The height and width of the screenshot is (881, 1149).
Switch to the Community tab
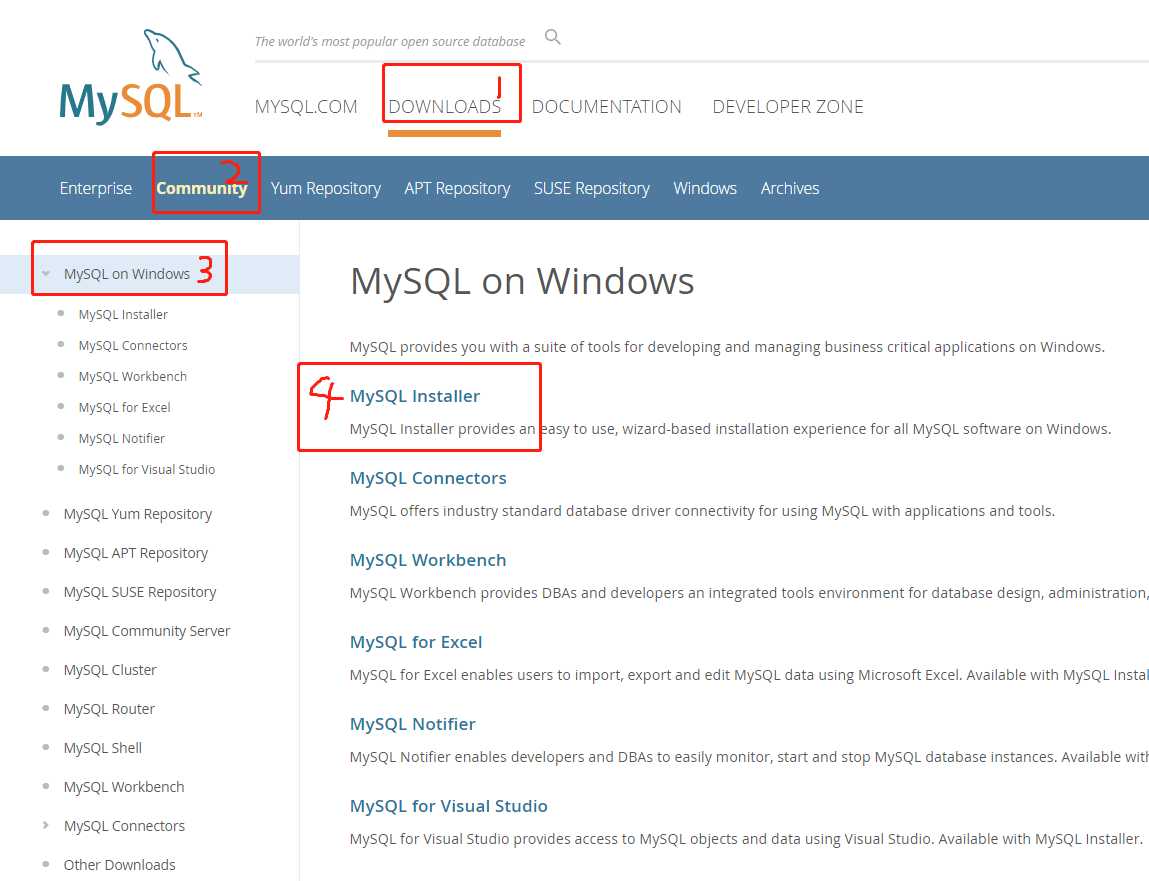pos(202,188)
